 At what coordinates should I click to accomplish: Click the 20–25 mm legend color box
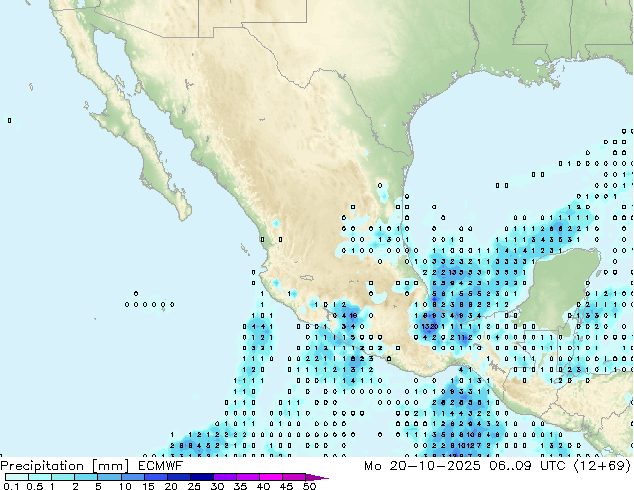tap(178, 477)
